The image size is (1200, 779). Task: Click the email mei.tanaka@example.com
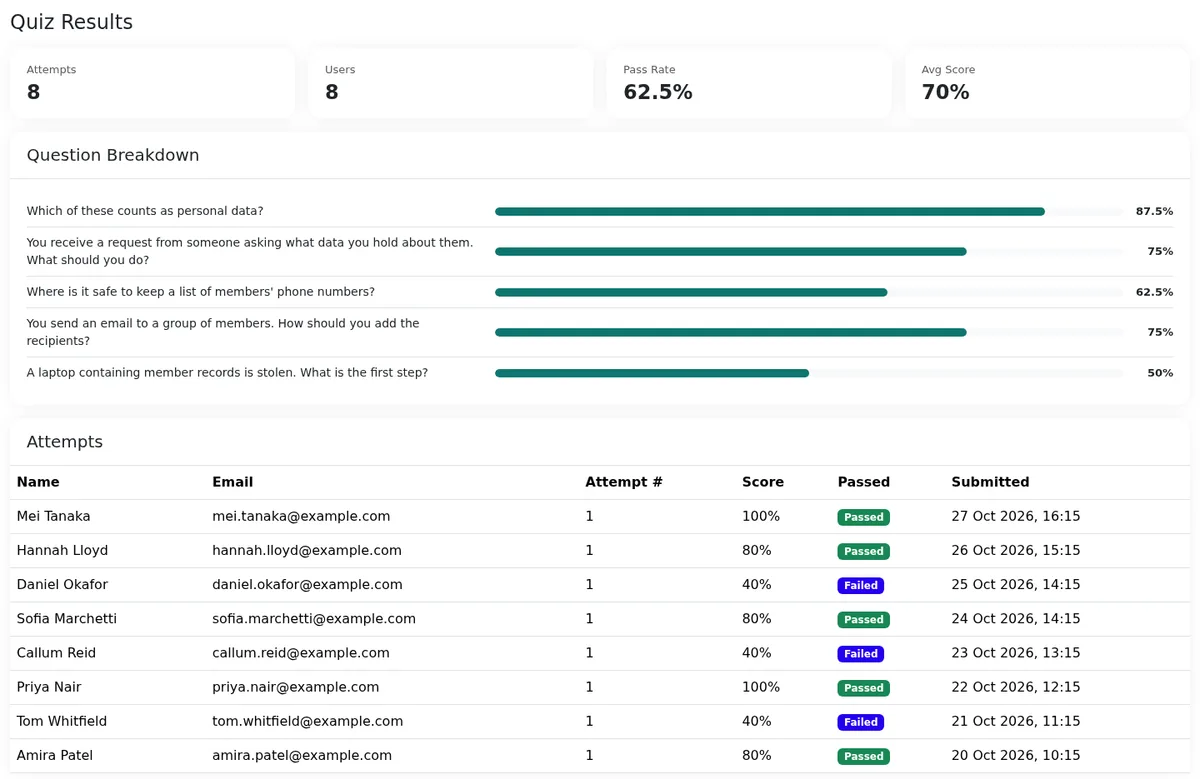coord(301,517)
